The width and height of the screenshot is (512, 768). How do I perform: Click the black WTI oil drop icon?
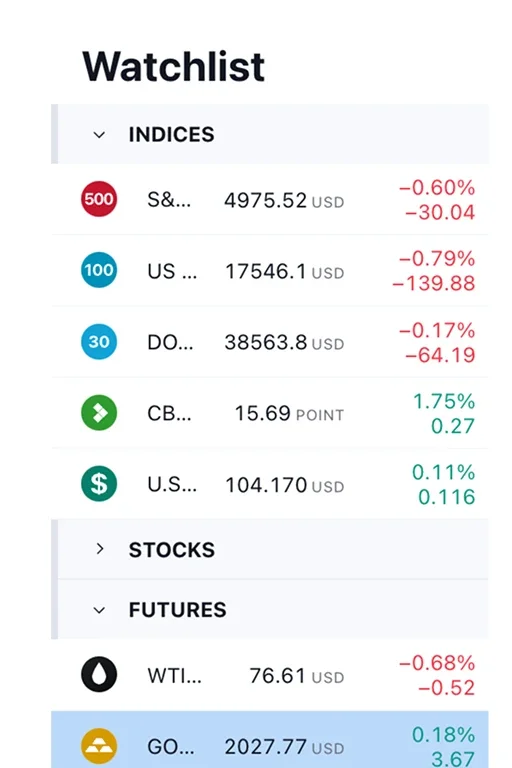(99, 674)
